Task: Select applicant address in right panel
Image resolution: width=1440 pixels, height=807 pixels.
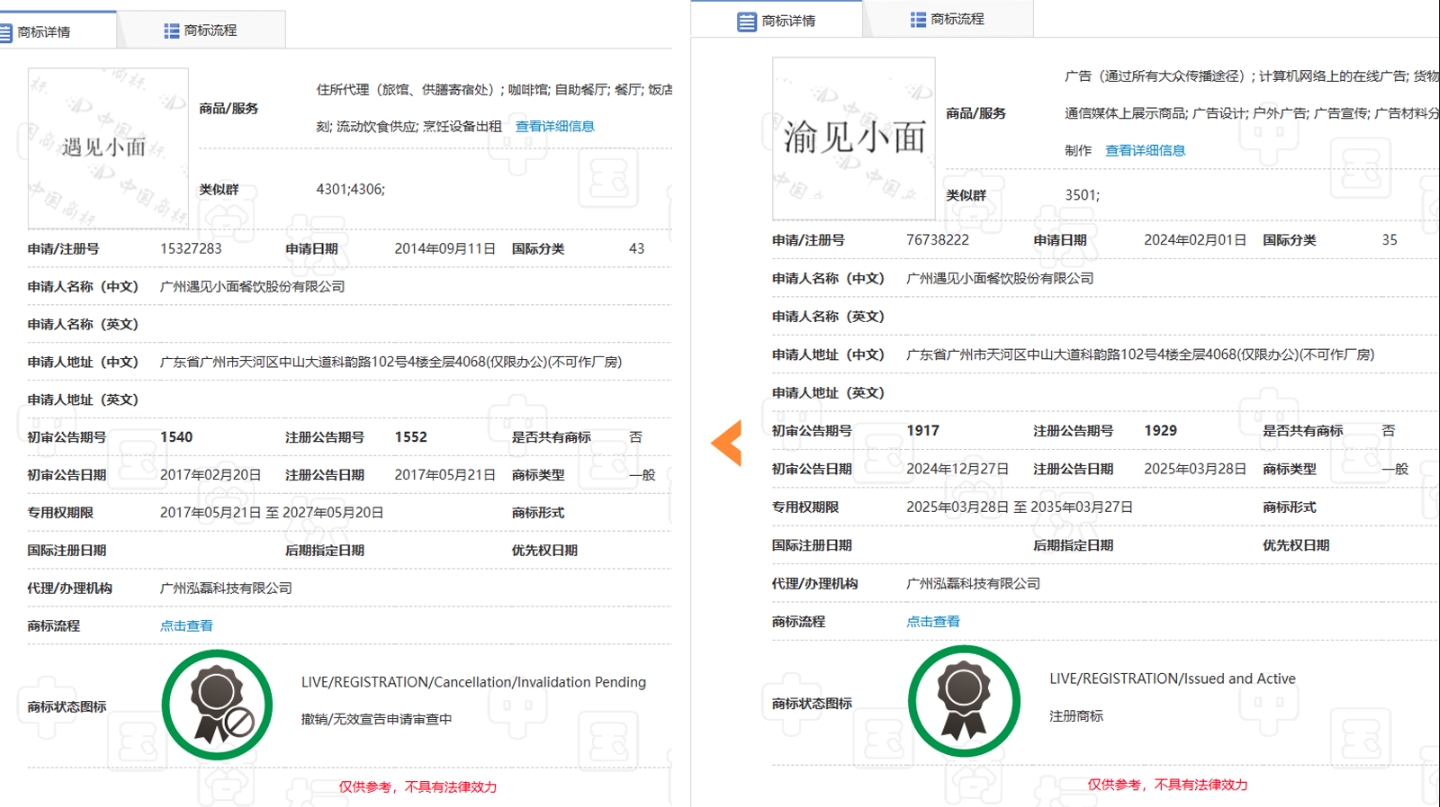Action: pyautogui.click(x=1140, y=354)
